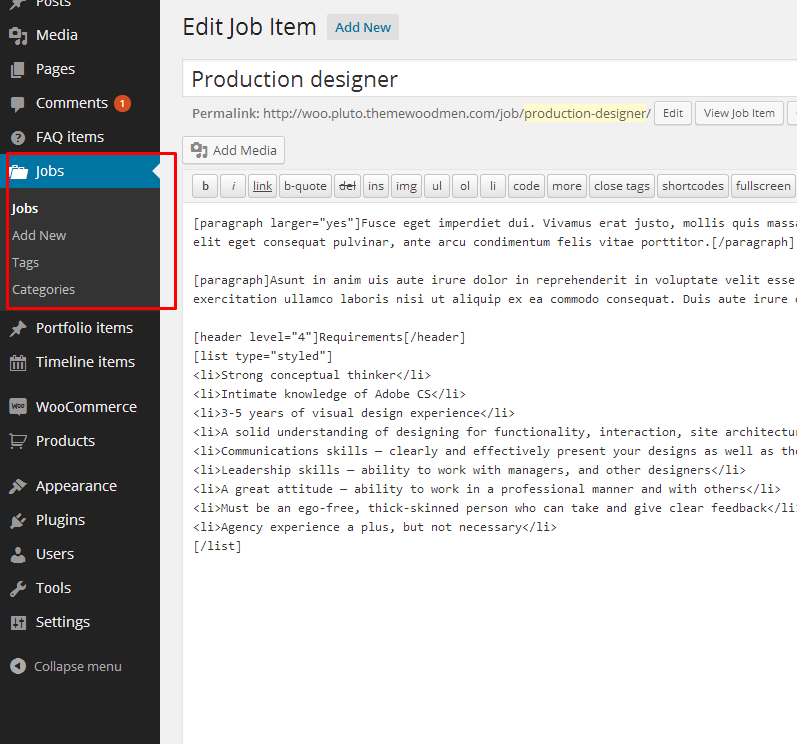The image size is (797, 744).
Task: Open the Media menu
Action: pyautogui.click(x=56, y=35)
